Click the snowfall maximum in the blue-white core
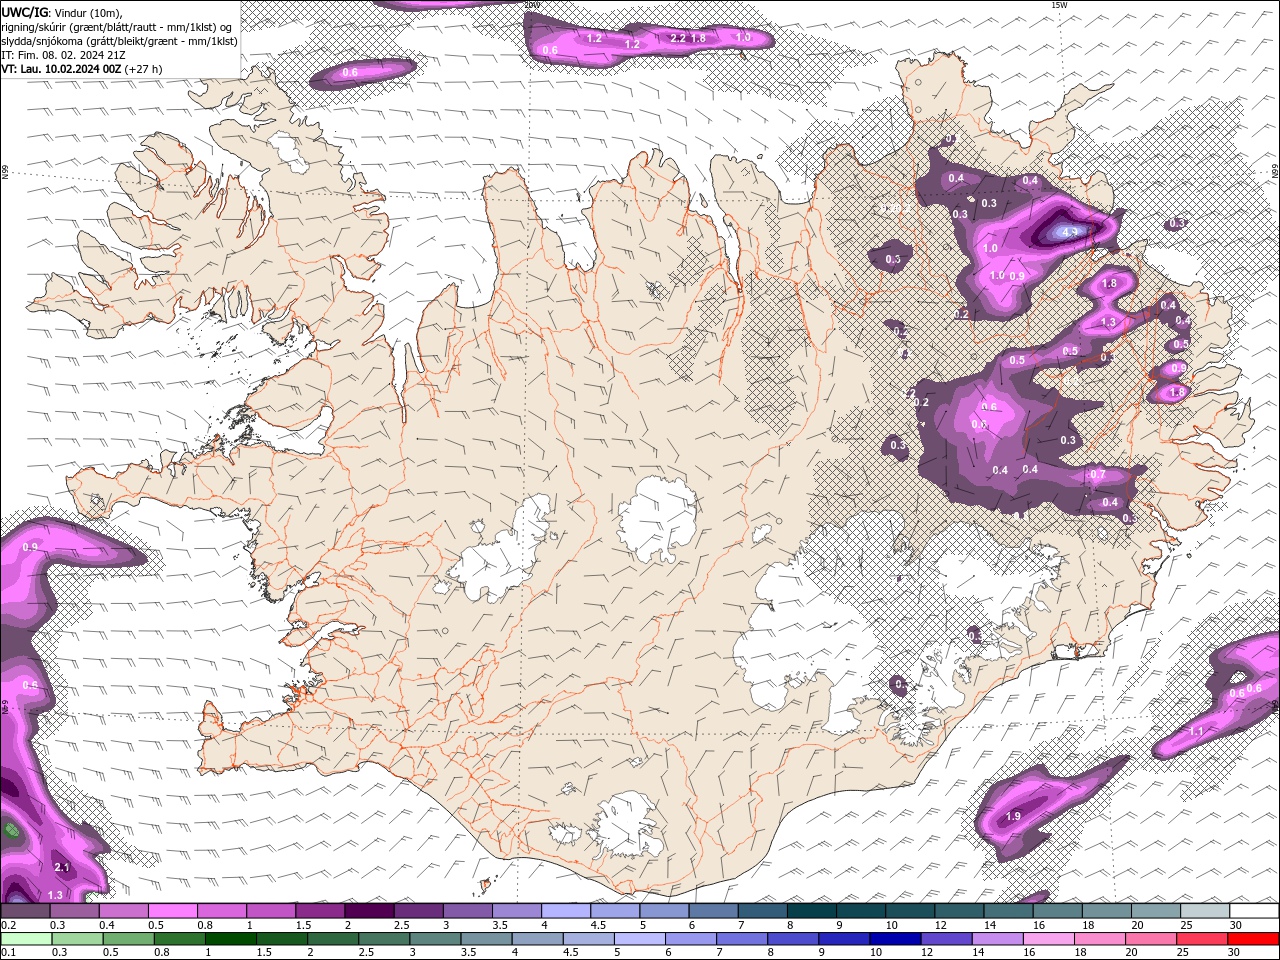This screenshot has height=960, width=1280. tap(1069, 232)
